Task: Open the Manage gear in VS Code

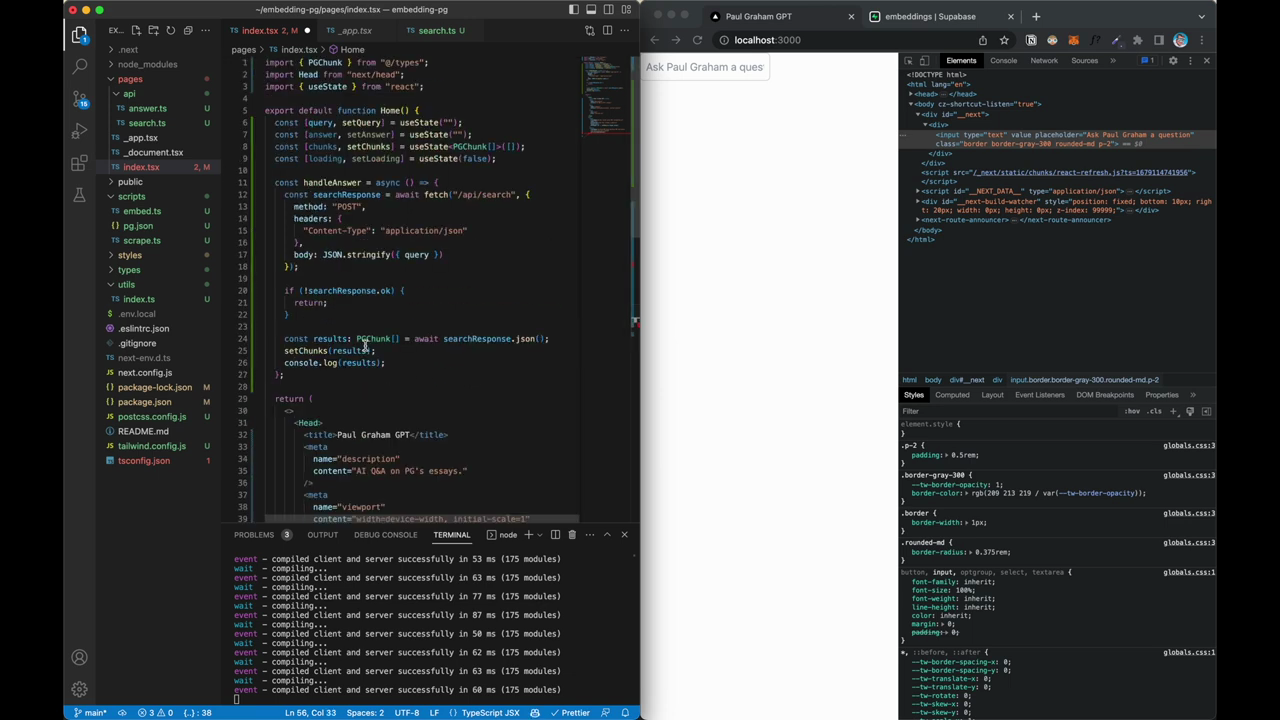Action: (79, 689)
